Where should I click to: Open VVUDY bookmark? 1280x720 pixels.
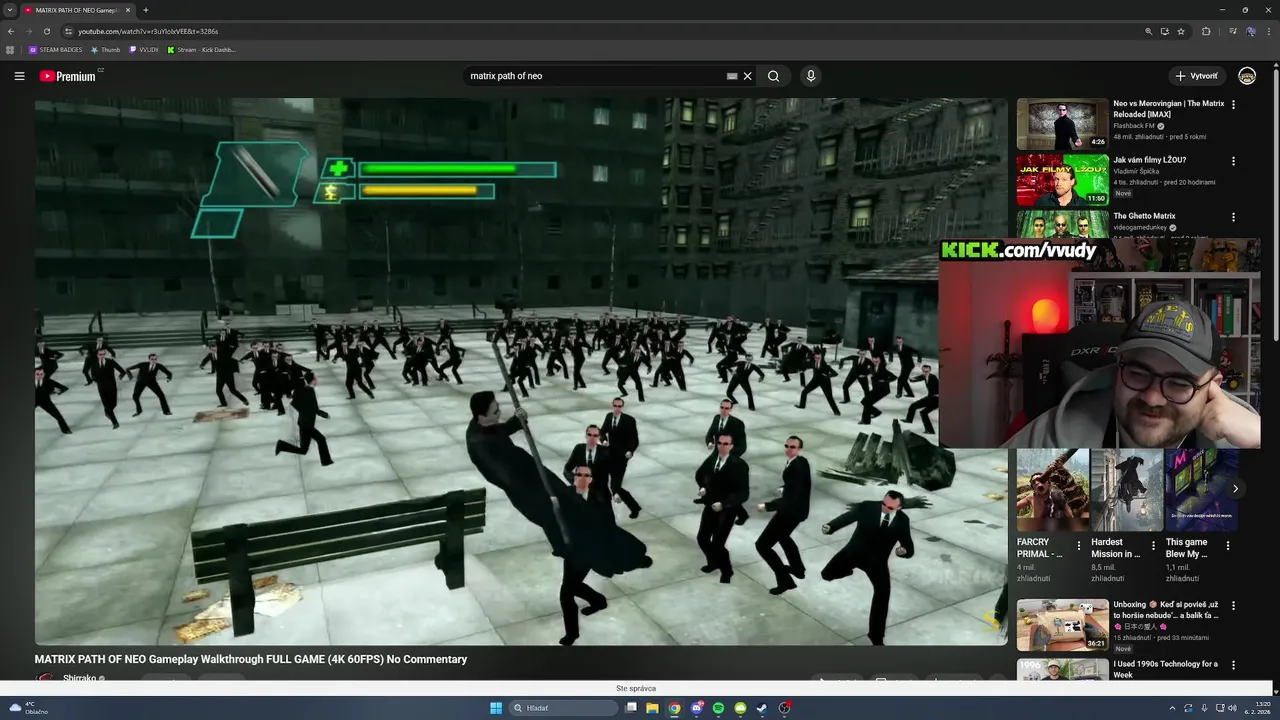tap(143, 49)
